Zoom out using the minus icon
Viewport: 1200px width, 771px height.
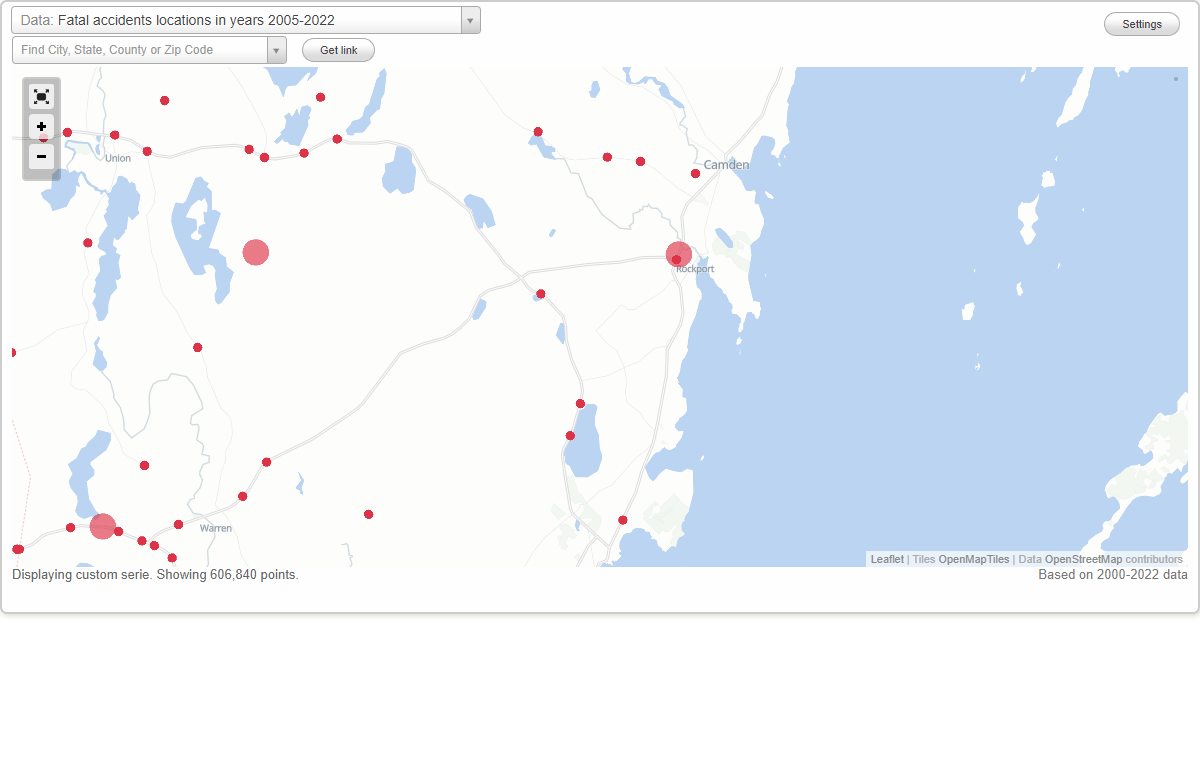pyautogui.click(x=41, y=157)
